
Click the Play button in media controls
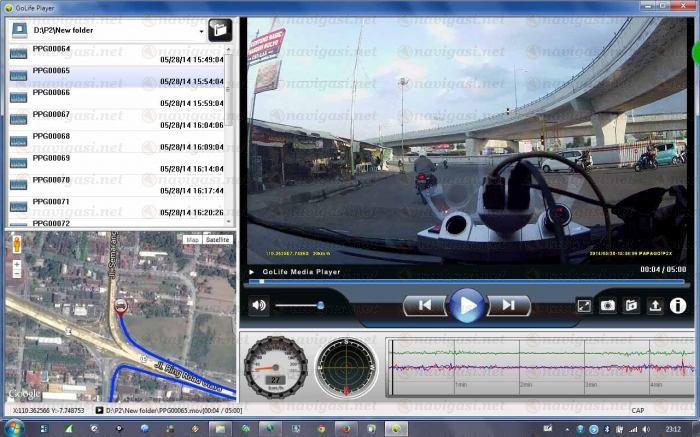pos(466,305)
